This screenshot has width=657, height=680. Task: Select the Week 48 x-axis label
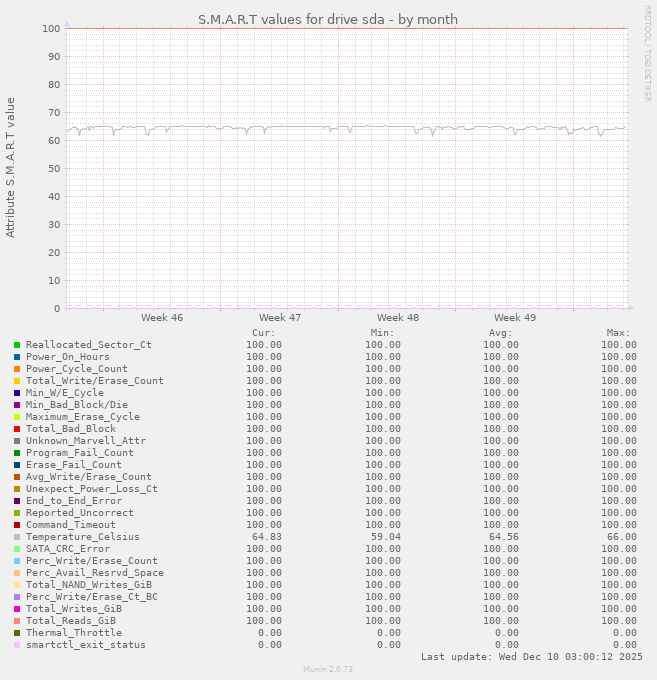click(397, 317)
